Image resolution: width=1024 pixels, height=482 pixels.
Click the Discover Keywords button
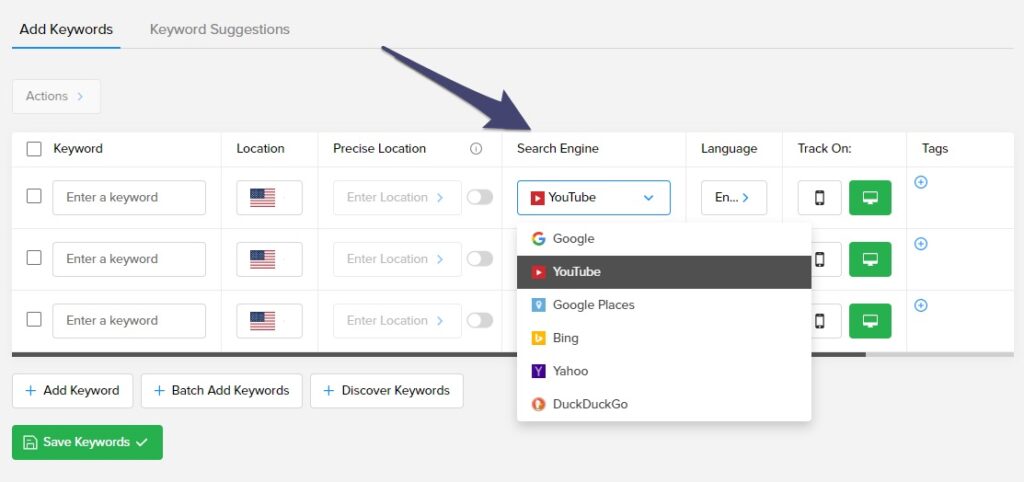(x=387, y=391)
